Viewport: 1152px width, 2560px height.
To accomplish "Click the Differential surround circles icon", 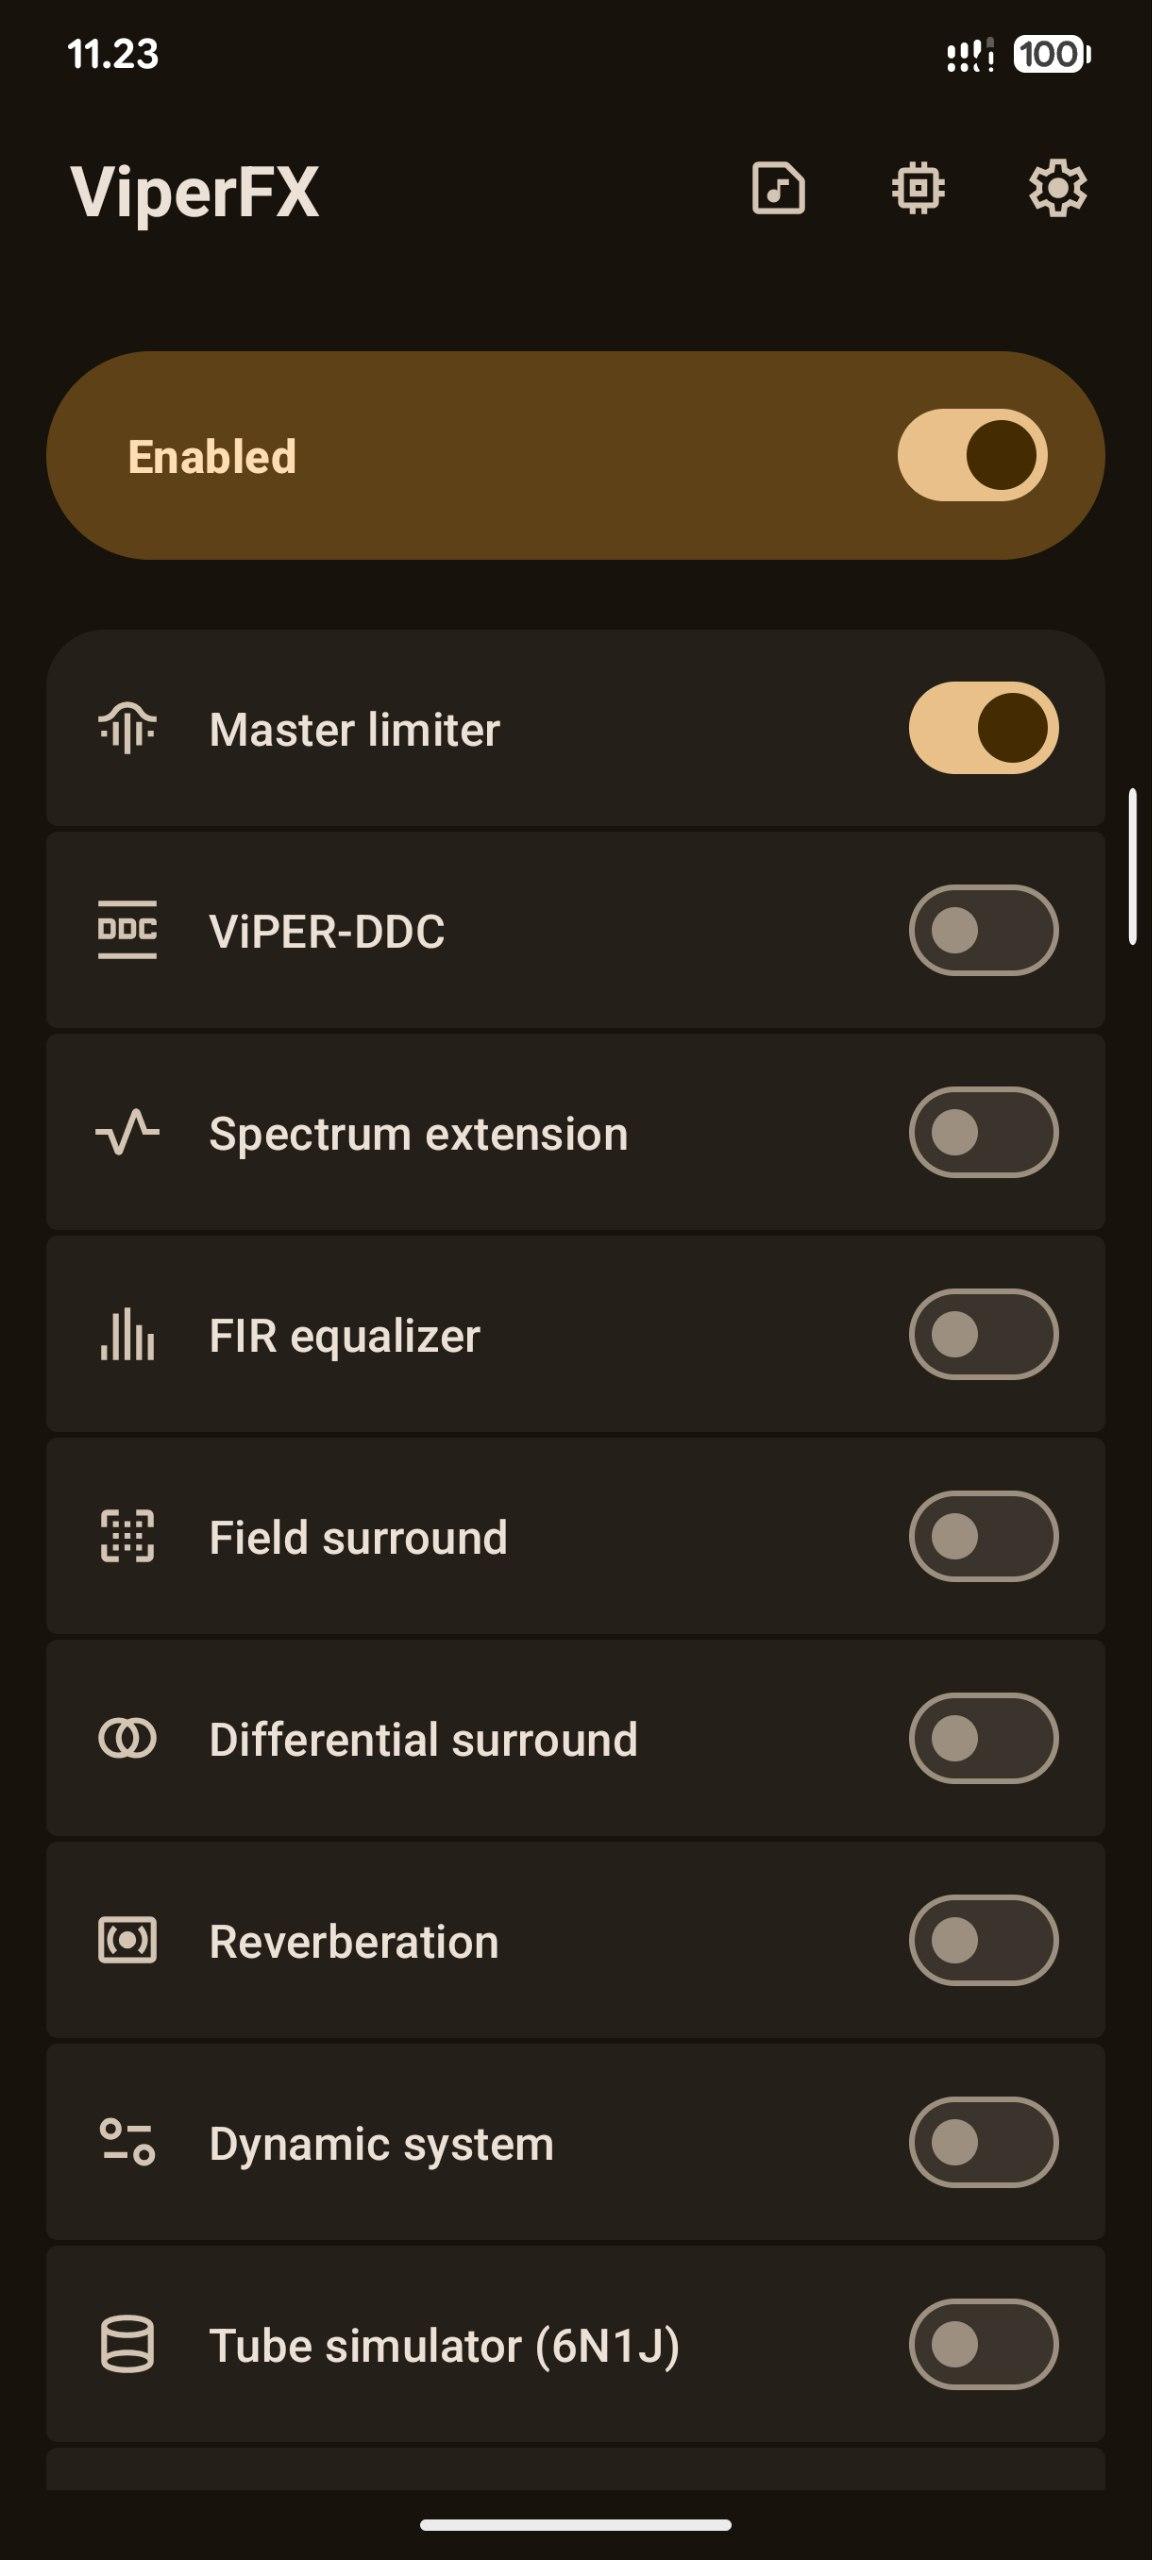I will (x=127, y=1738).
